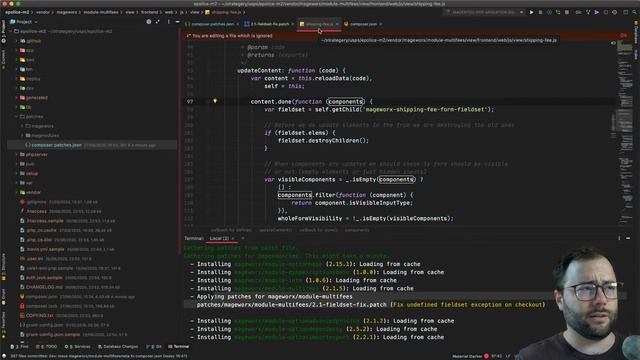The height and width of the screenshot is (360, 640).
Task: Click the code minimap on editor right side
Action: (624, 133)
